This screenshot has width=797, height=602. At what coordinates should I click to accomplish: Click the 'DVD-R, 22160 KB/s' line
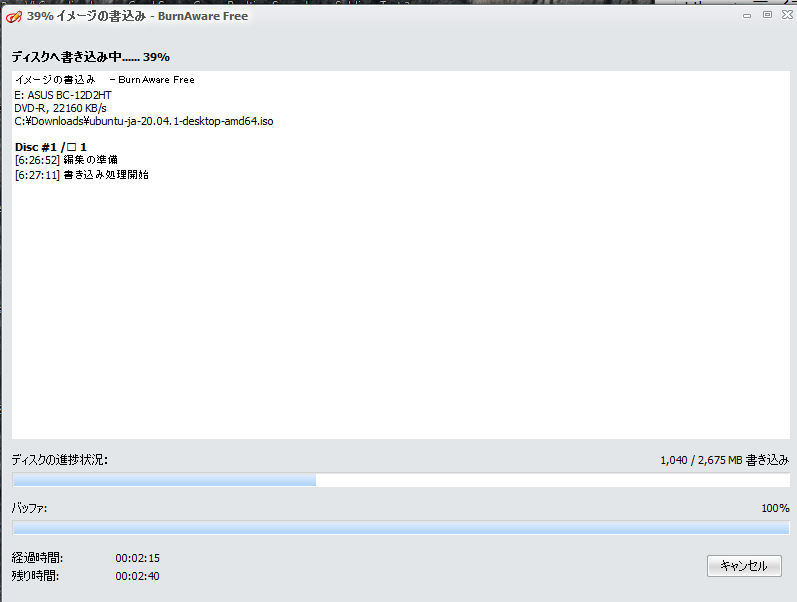tap(60, 108)
